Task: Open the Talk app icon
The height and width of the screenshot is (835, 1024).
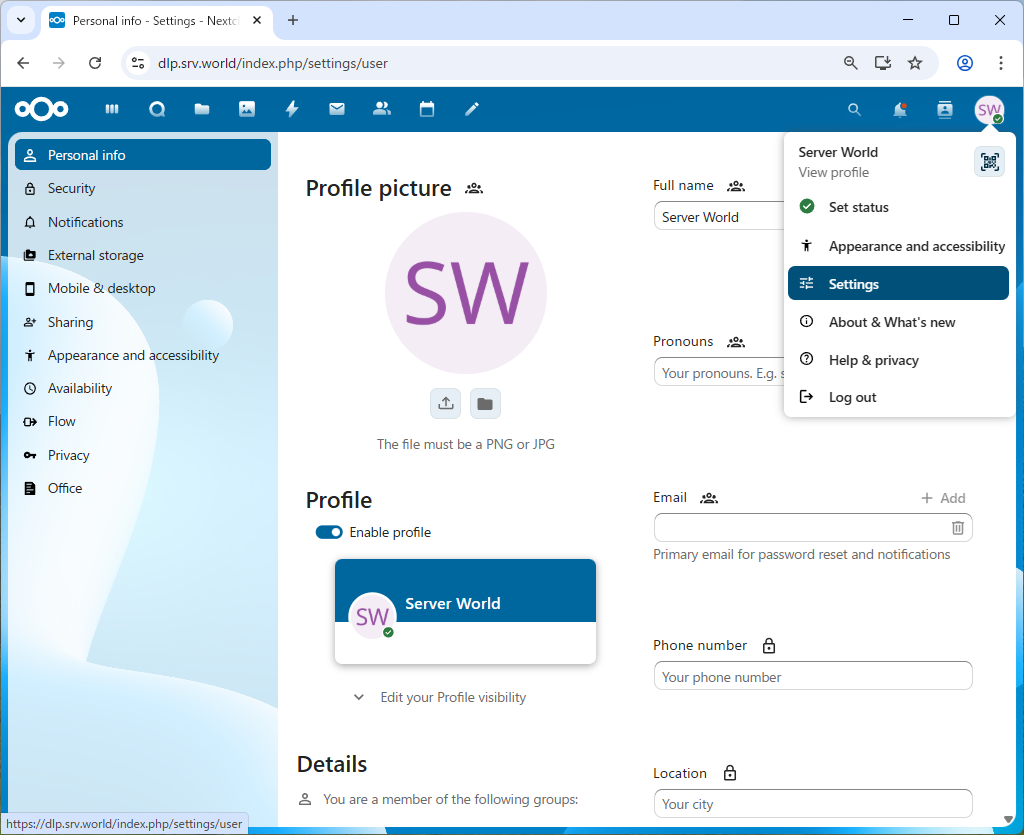Action: click(x=157, y=109)
